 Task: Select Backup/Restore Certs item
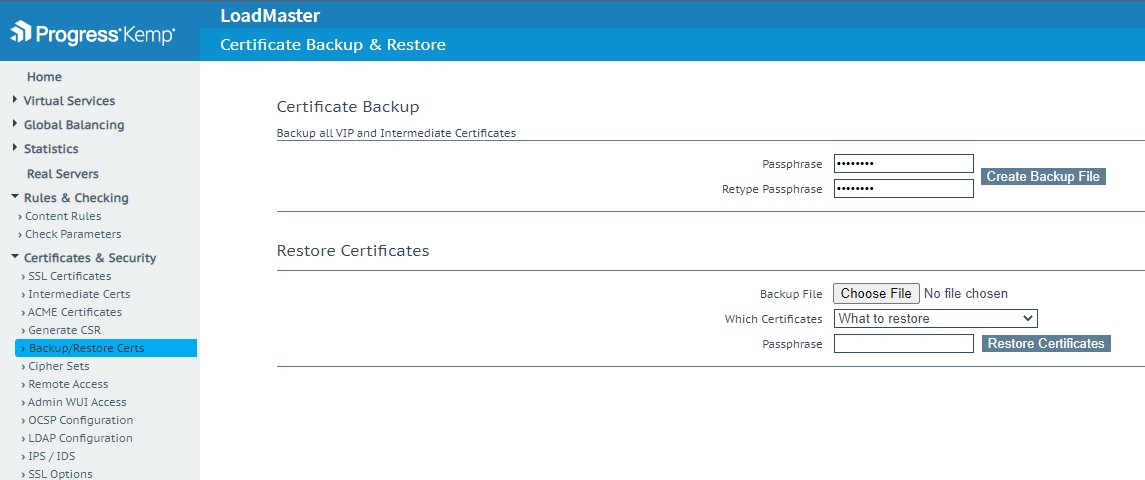(x=106, y=348)
